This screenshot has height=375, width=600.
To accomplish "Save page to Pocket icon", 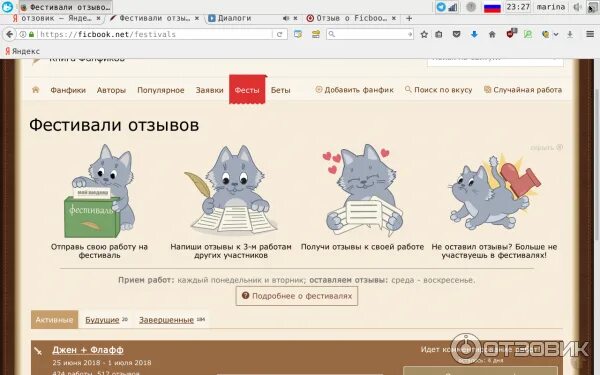I will click(456, 34).
